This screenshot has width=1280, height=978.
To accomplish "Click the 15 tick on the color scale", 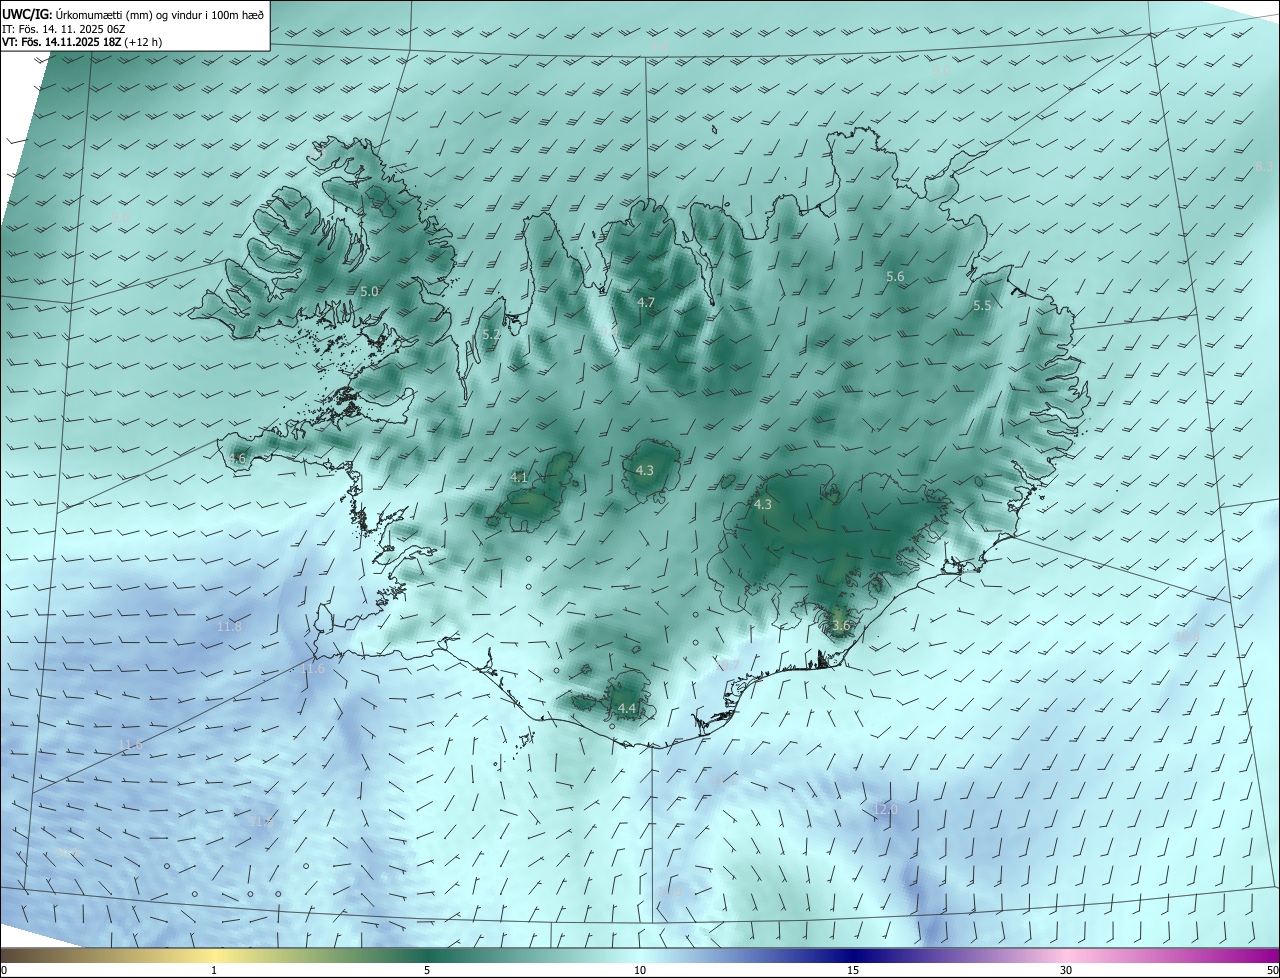I will click(853, 970).
